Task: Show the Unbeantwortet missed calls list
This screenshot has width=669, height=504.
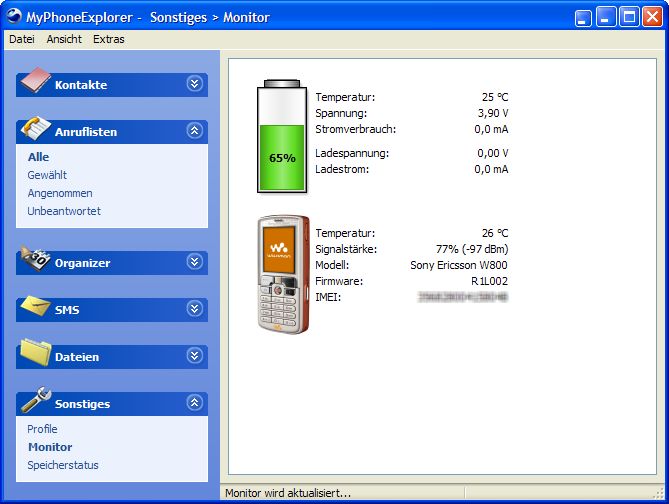Action: pyautogui.click(x=64, y=211)
